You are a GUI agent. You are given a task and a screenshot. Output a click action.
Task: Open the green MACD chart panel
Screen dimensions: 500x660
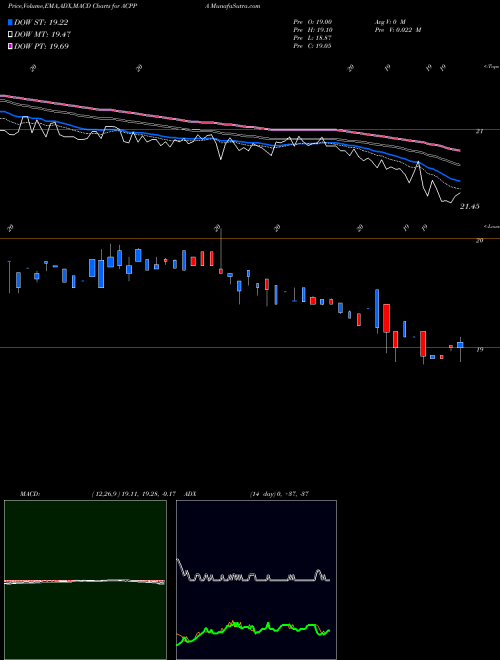(85, 580)
